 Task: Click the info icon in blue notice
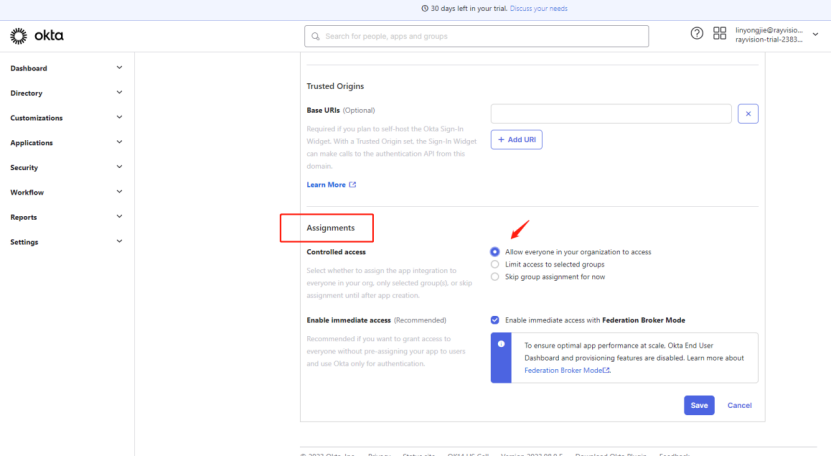coord(501,344)
